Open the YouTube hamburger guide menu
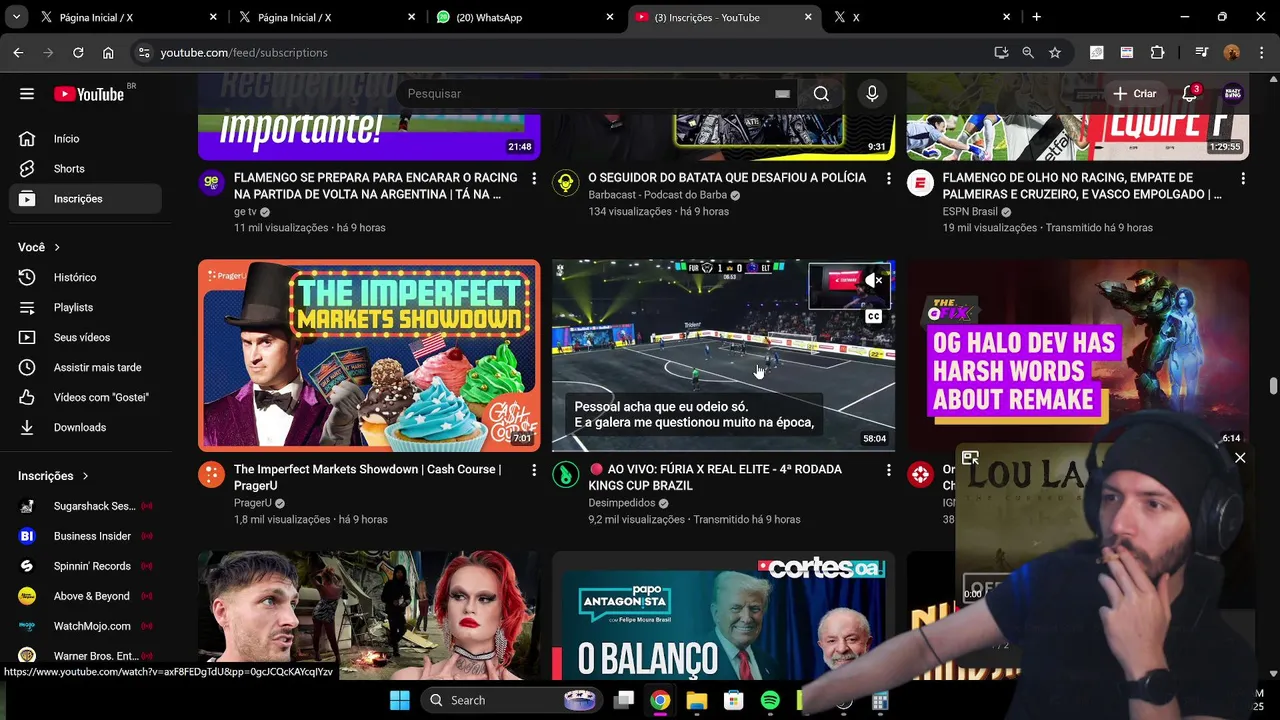Screen dimensions: 1280x720 [27, 93]
